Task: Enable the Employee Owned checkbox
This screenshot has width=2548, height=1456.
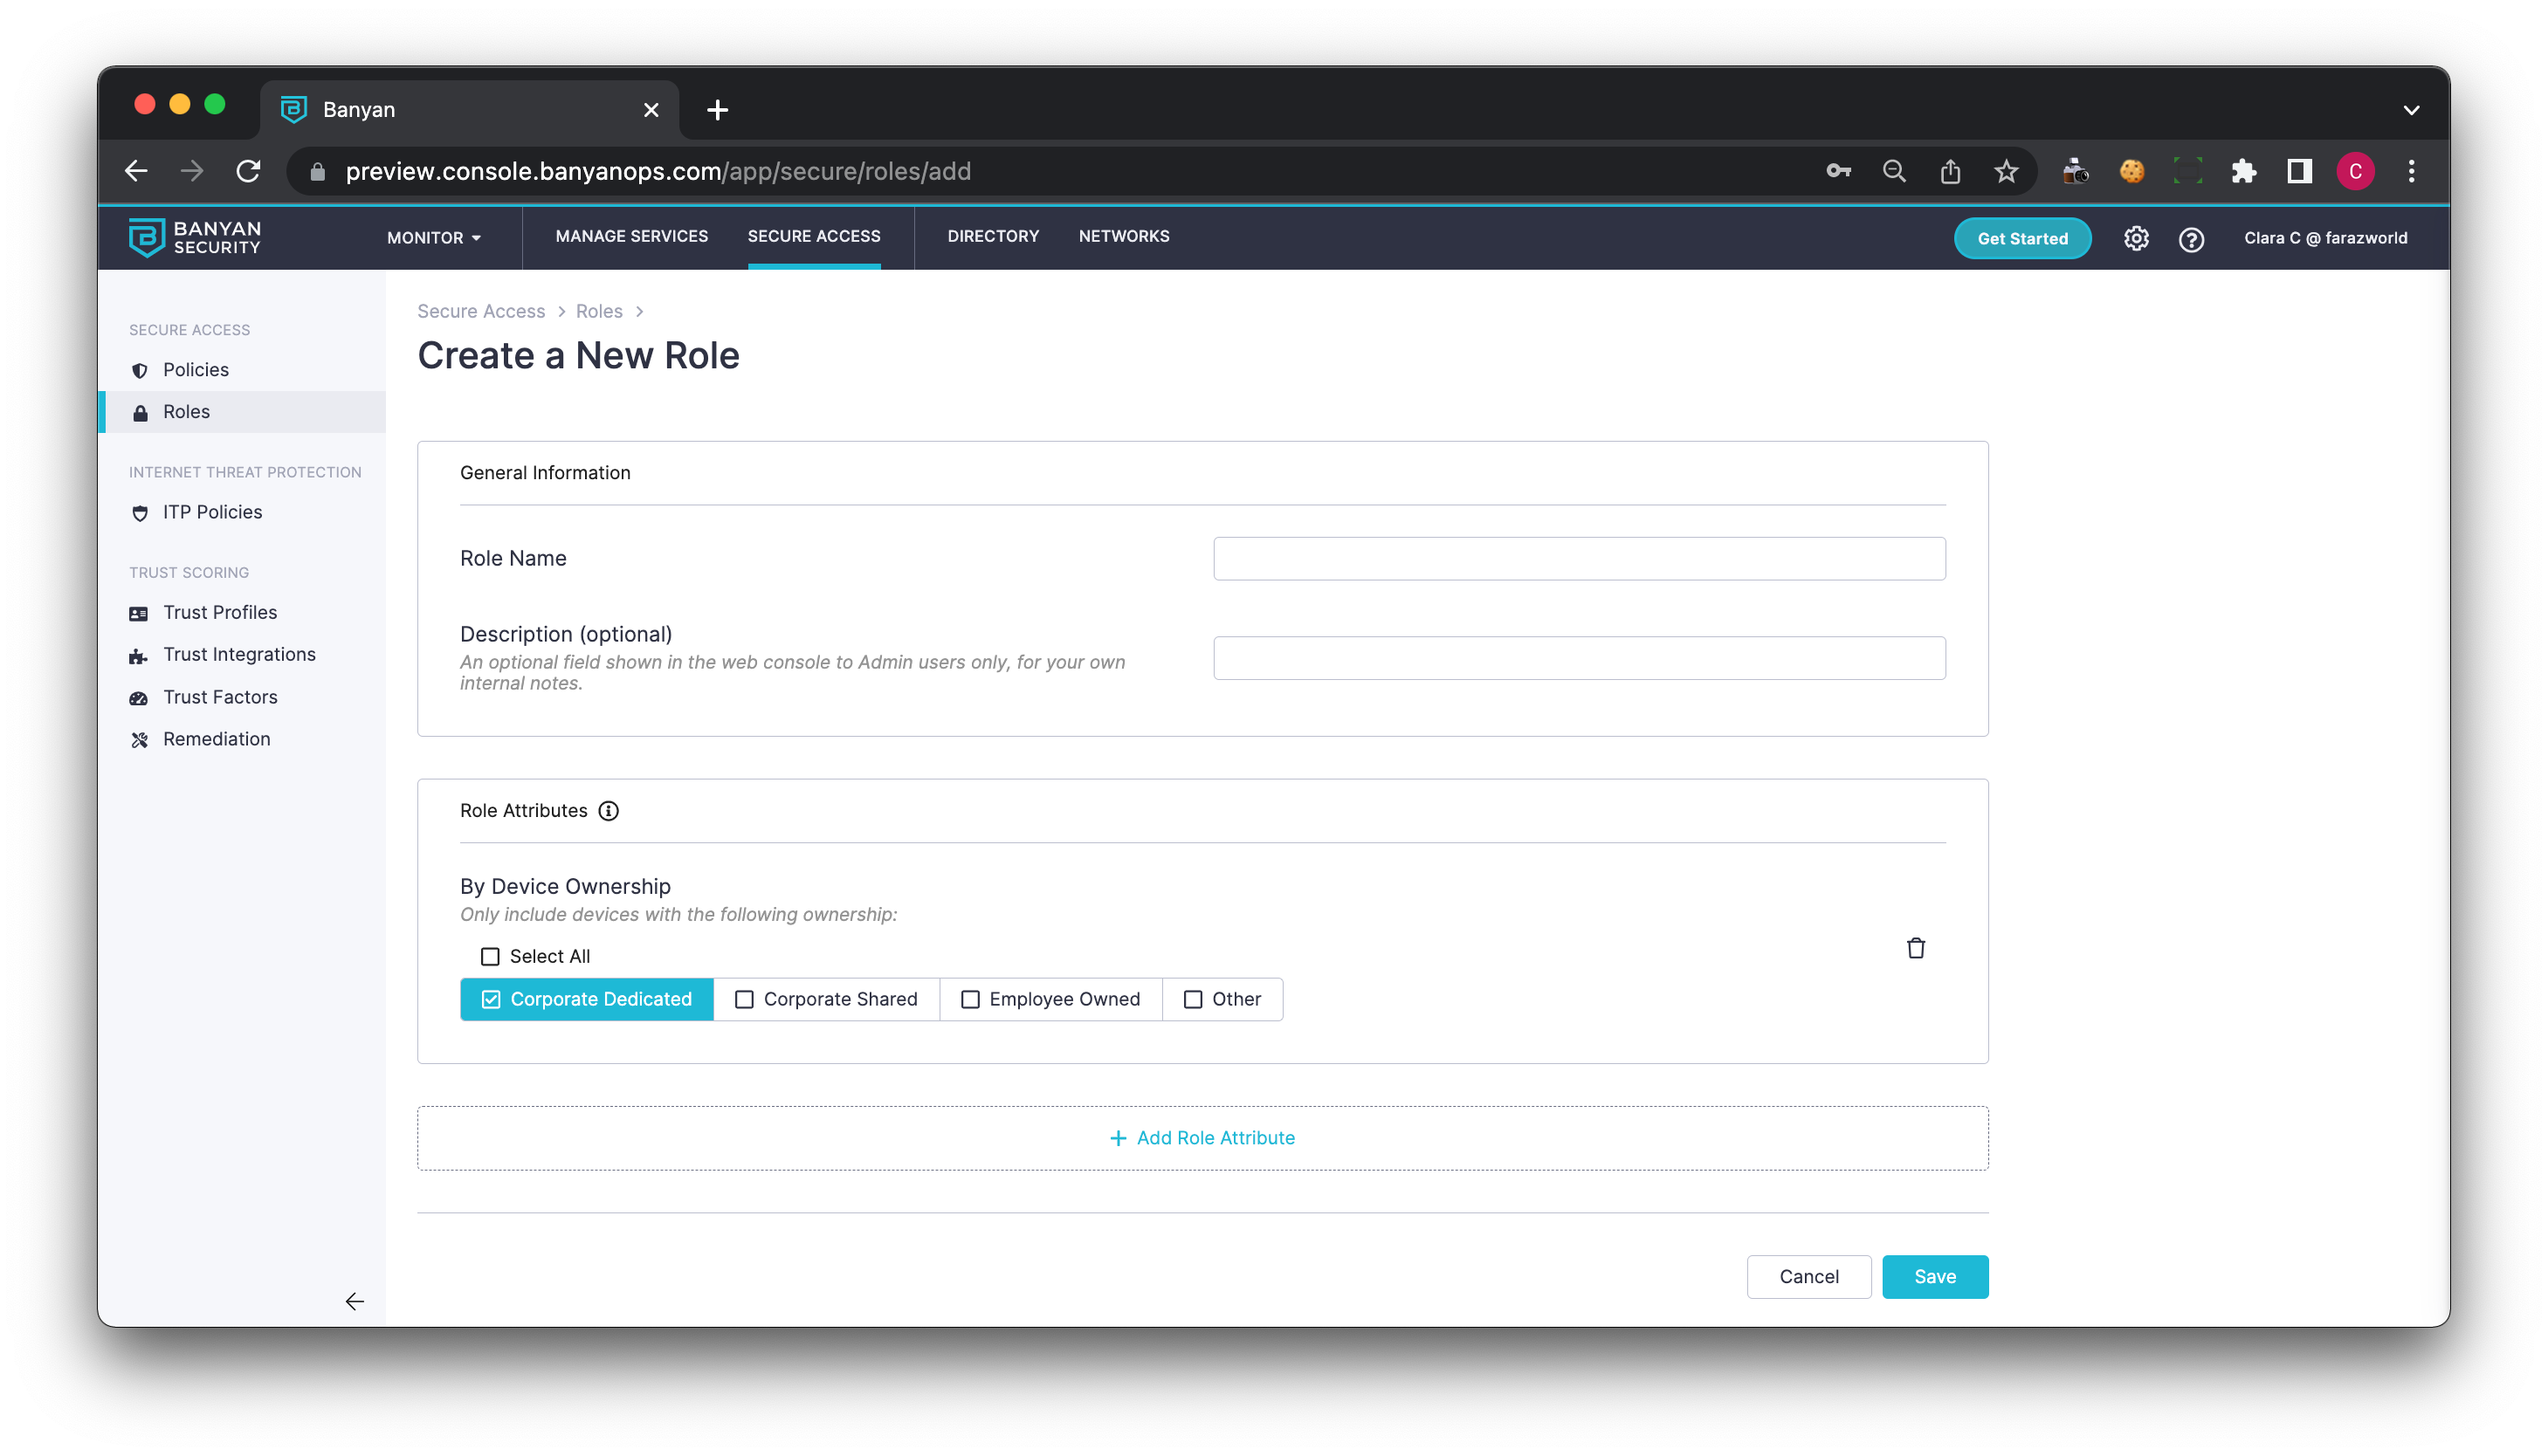Action: pos(970,999)
